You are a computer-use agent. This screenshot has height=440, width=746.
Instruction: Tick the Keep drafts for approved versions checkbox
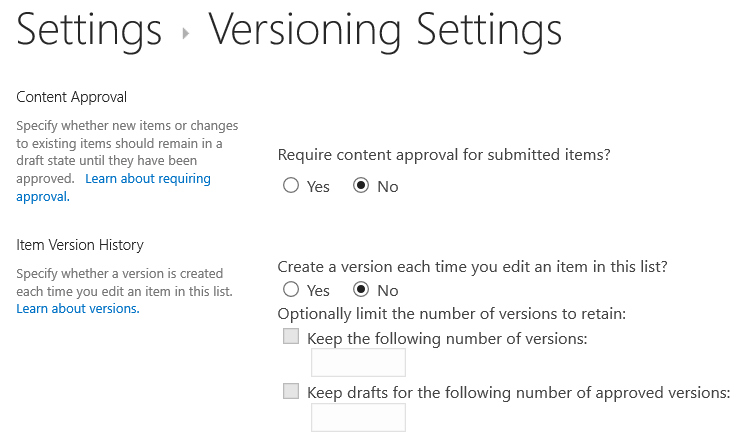tap(291, 392)
